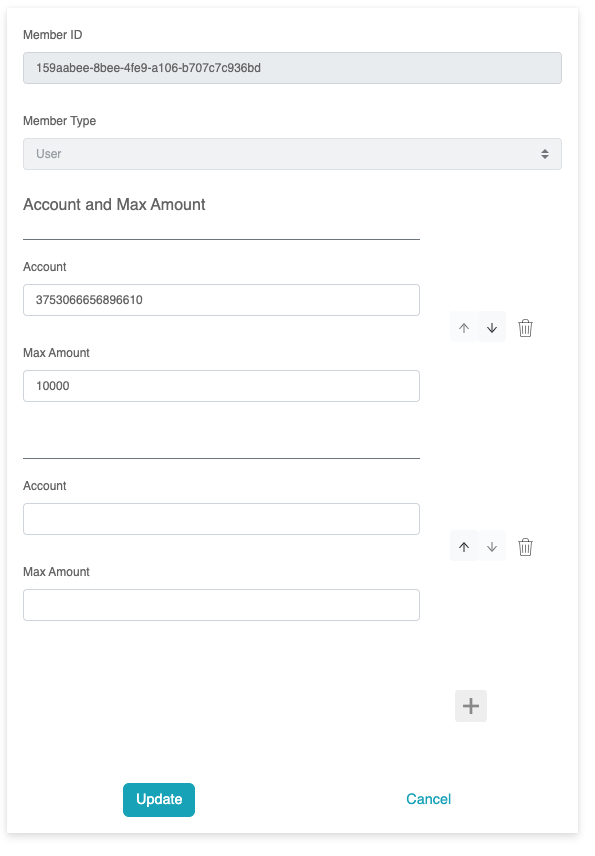The height and width of the screenshot is (856, 595).
Task: Click the Account and Max Amount heading
Action: tap(114, 205)
